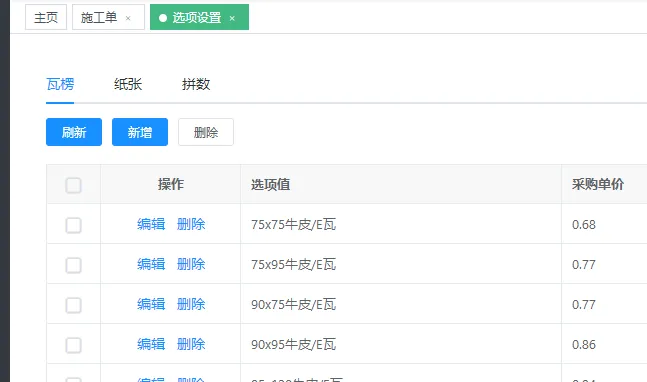Delete the 75x75牛皮/E瓦 row
The height and width of the screenshot is (382, 647).
click(x=191, y=224)
